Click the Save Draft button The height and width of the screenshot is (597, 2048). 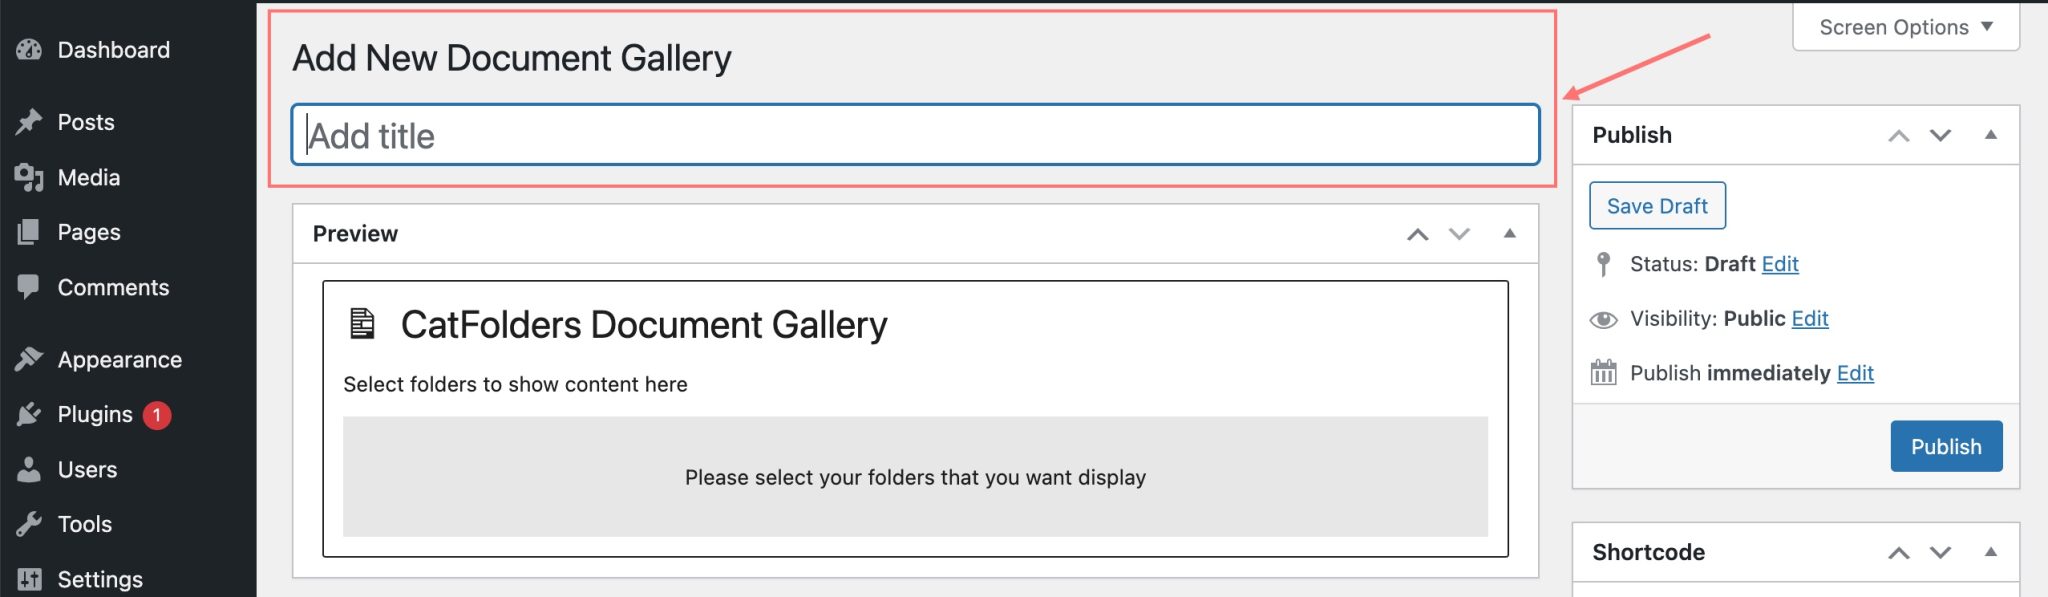coord(1657,205)
